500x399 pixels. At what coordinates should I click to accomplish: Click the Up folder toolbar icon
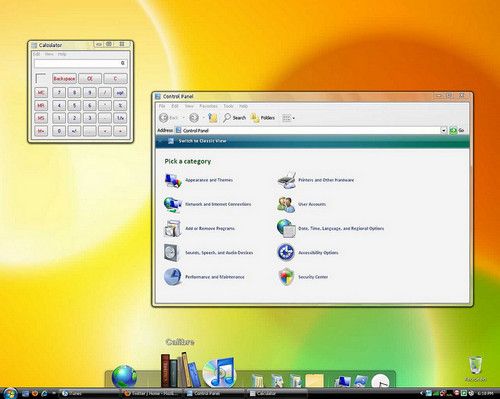coord(213,118)
